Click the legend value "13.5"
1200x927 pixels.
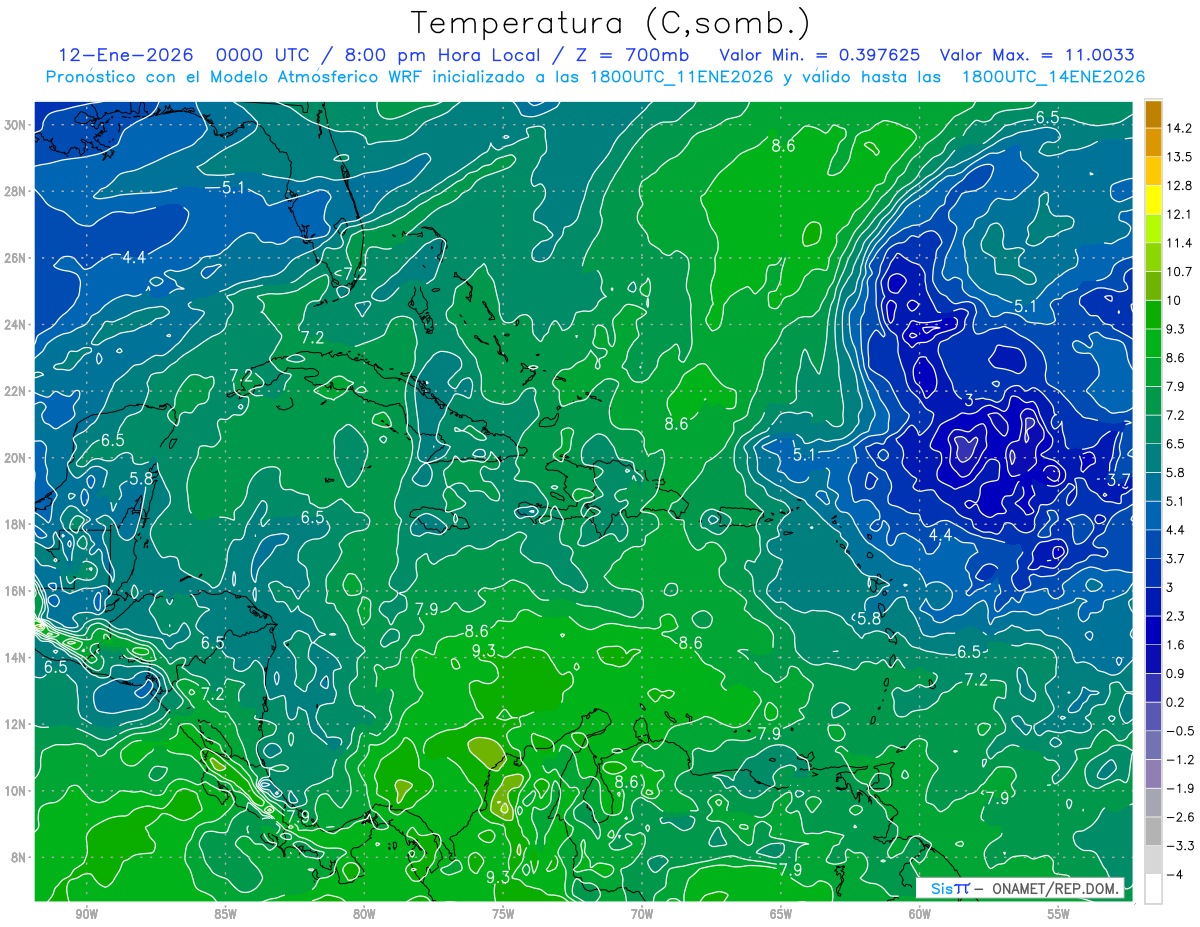(1179, 157)
